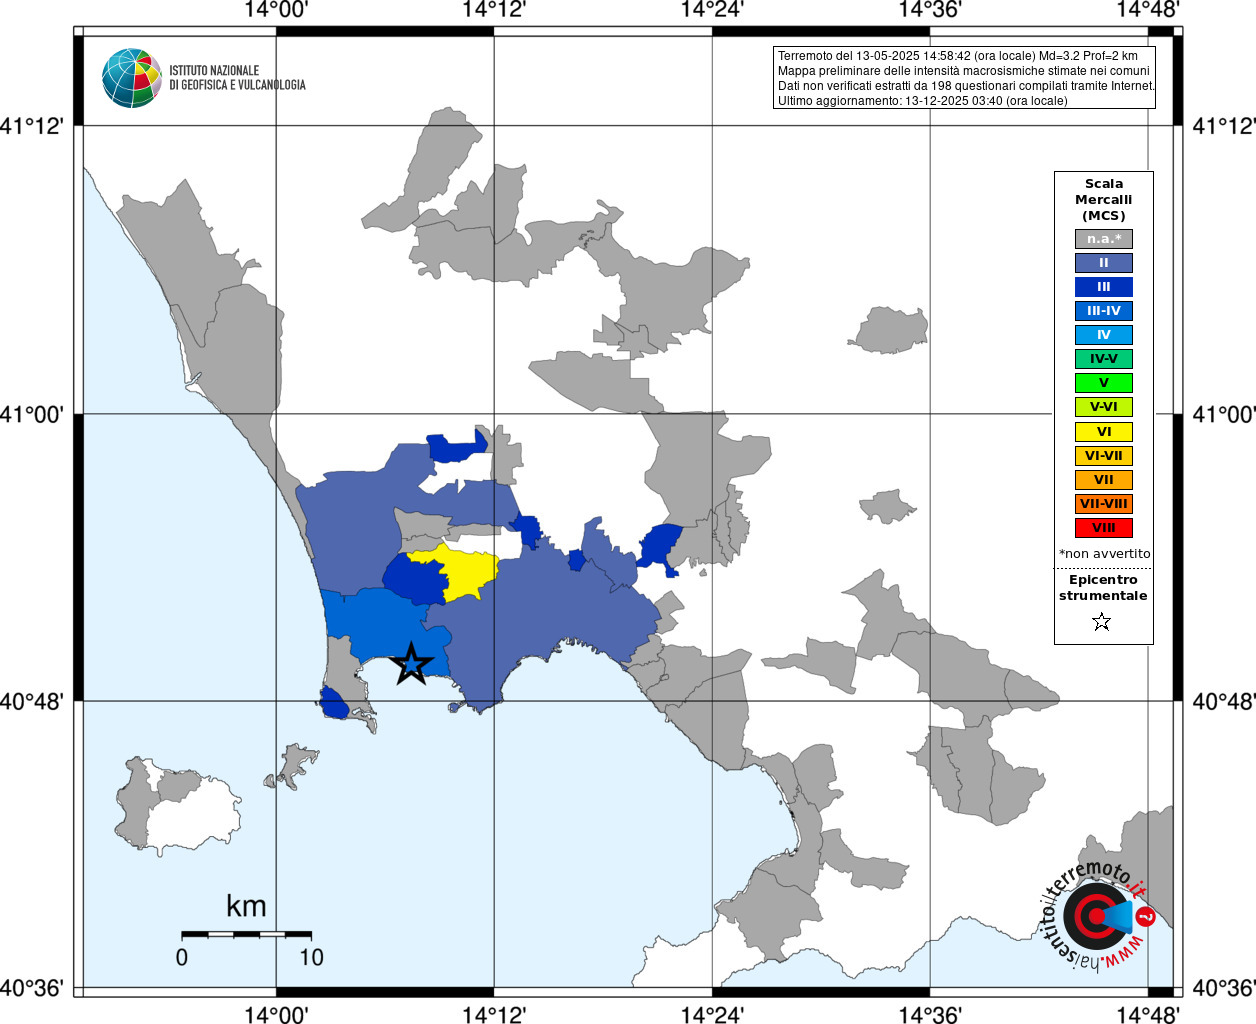
Task: Click the 'Epicentro strumentale' legend label
Action: pyautogui.click(x=1103, y=588)
